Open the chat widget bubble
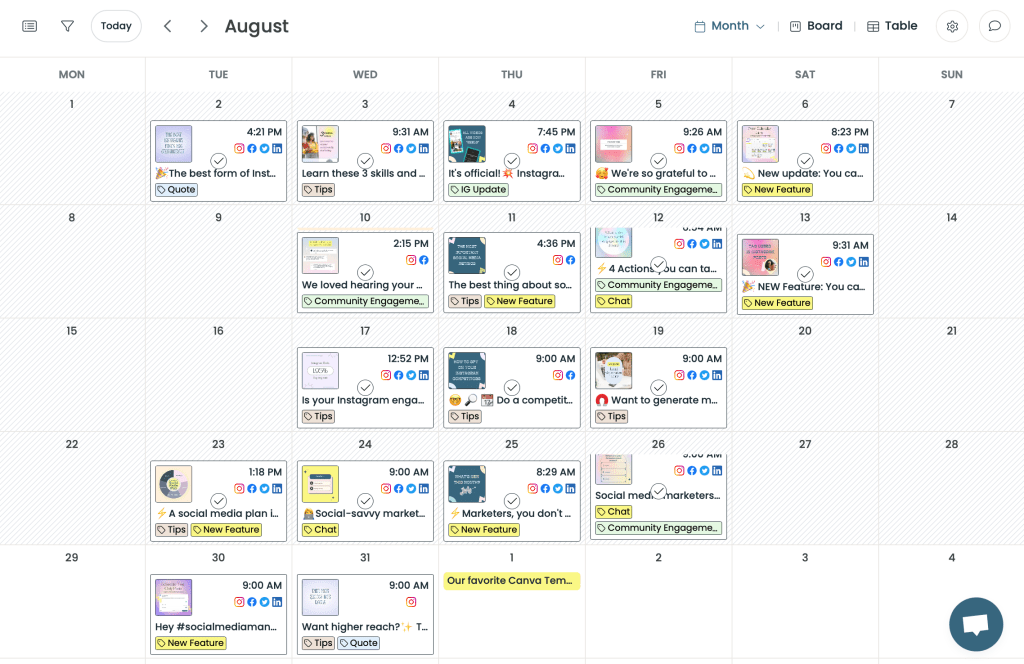This screenshot has width=1024, height=664. pos(975,624)
